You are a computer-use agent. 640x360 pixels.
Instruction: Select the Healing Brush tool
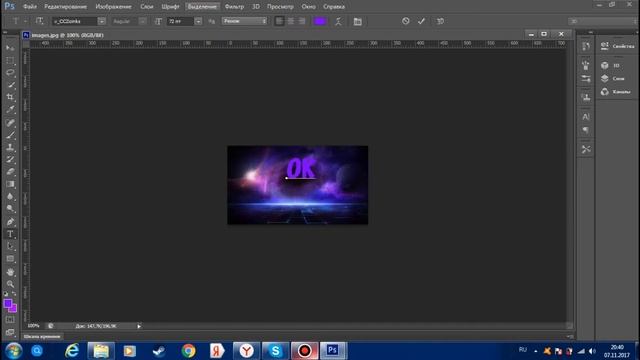click(x=10, y=122)
